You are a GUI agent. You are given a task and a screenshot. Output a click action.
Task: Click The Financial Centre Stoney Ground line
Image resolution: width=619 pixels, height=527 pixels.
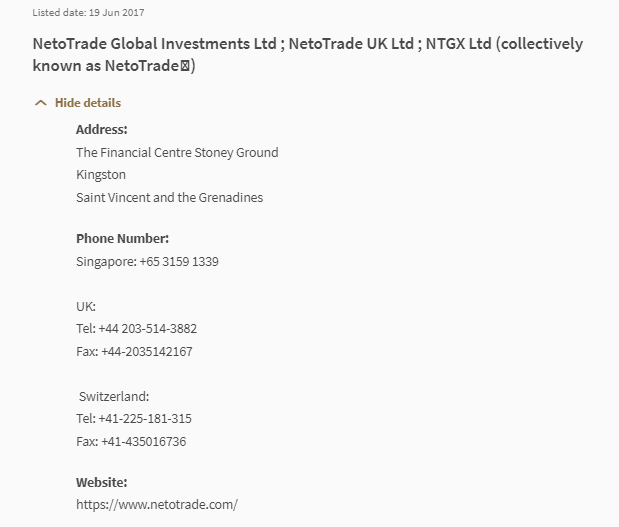(177, 152)
